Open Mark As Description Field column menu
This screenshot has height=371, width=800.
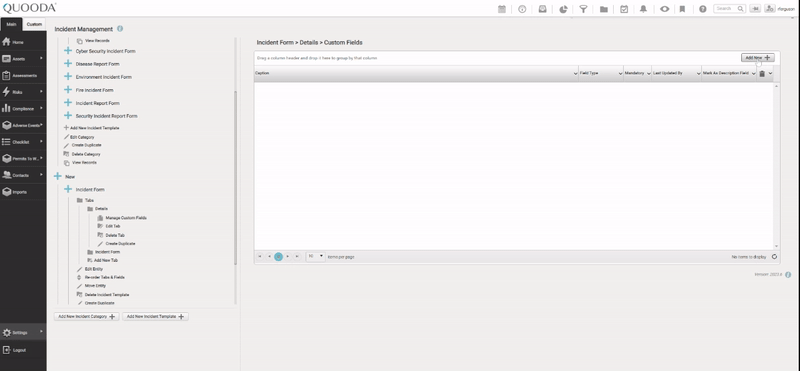(753, 74)
